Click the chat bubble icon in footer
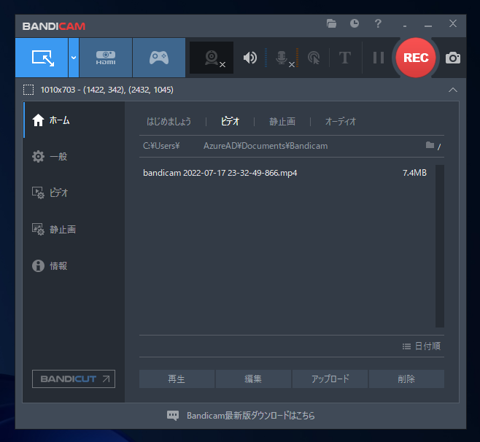Image resolution: width=480 pixels, height=442 pixels. 173,415
